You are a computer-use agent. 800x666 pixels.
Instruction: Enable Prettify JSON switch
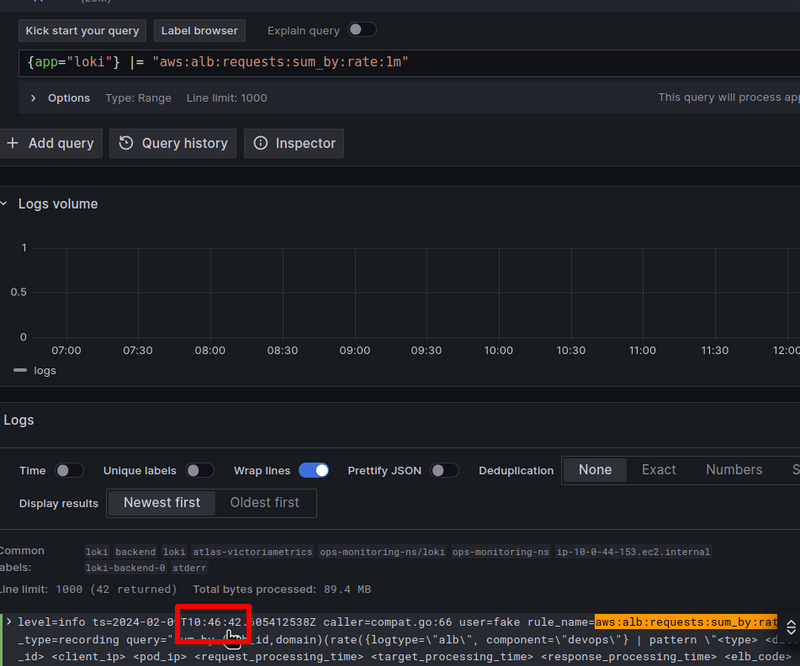pos(444,470)
